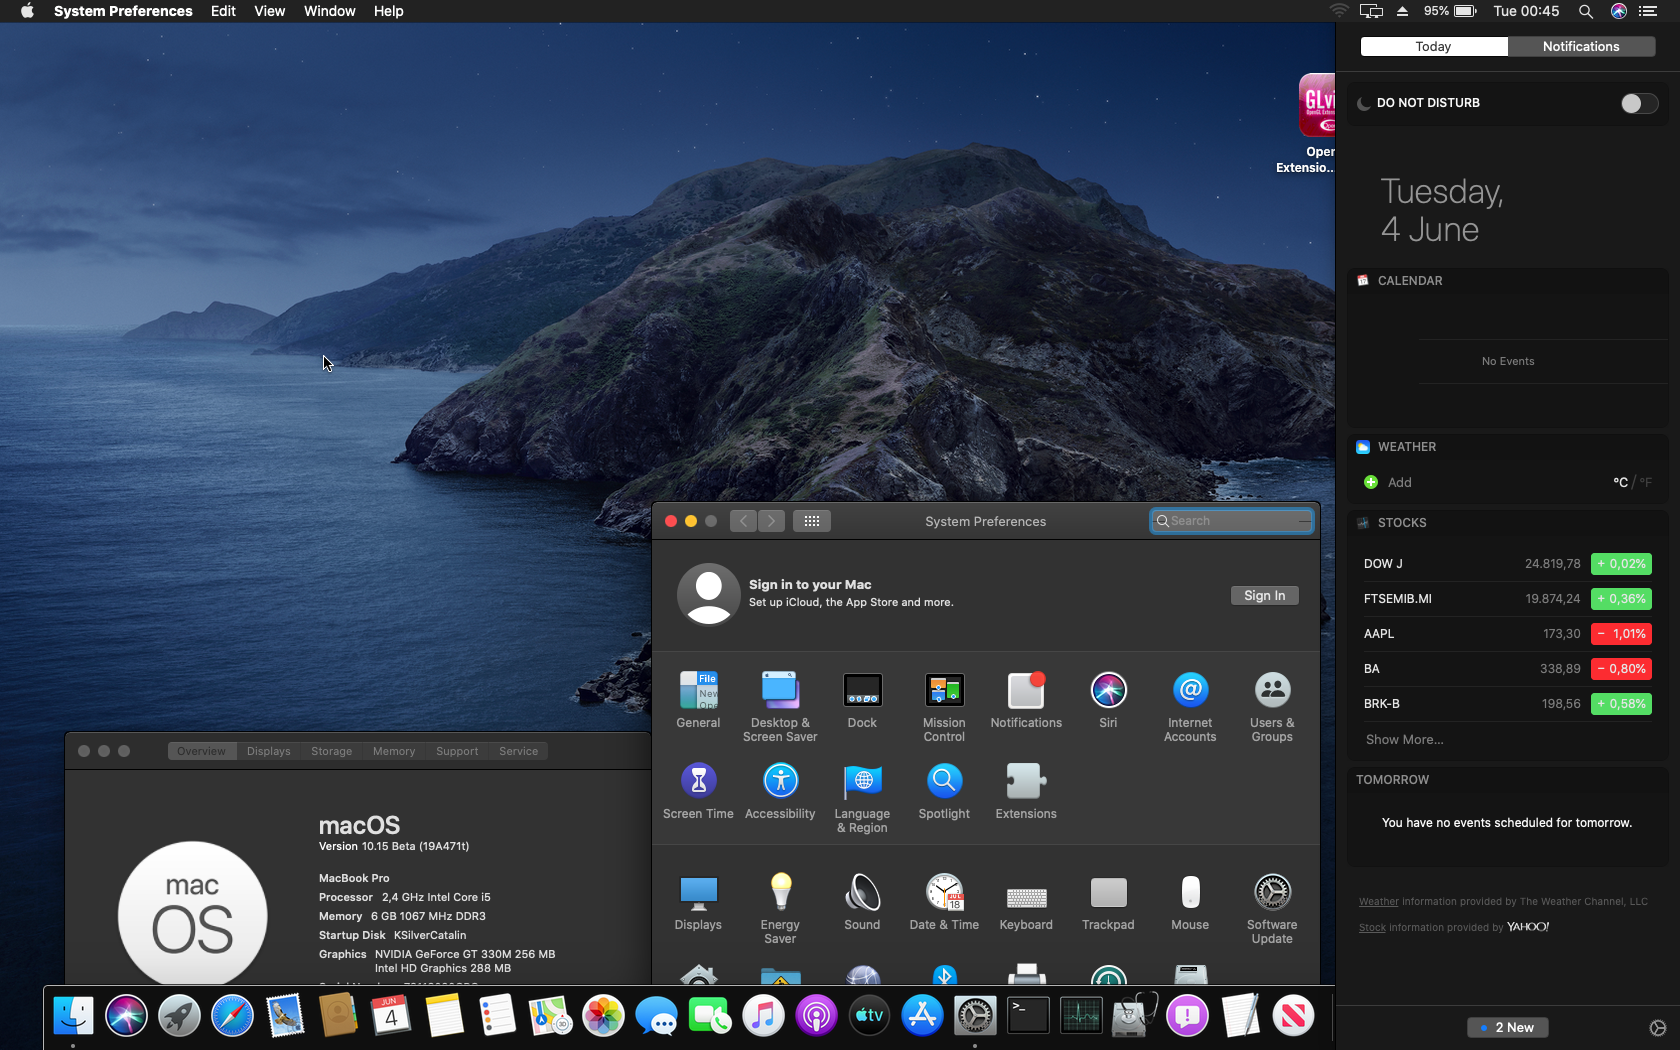Select the Displays tab in About This Mac
Viewport: 1680px width, 1050px height.
tap(269, 751)
